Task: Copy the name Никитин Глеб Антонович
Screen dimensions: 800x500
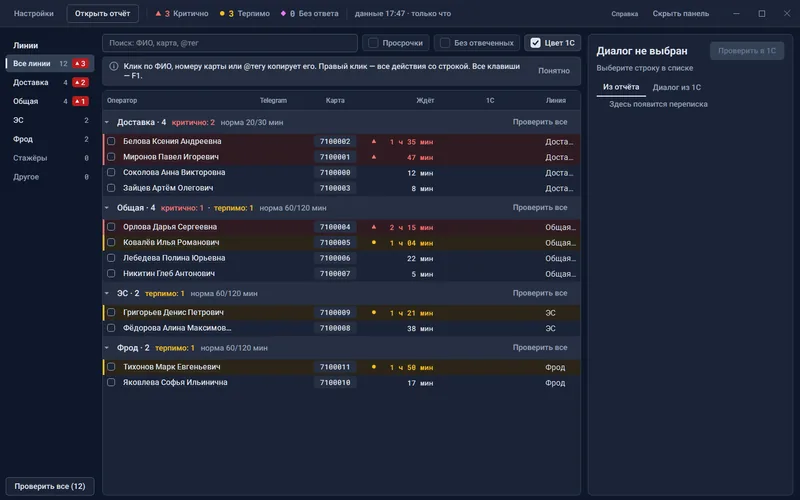Action: point(169,273)
